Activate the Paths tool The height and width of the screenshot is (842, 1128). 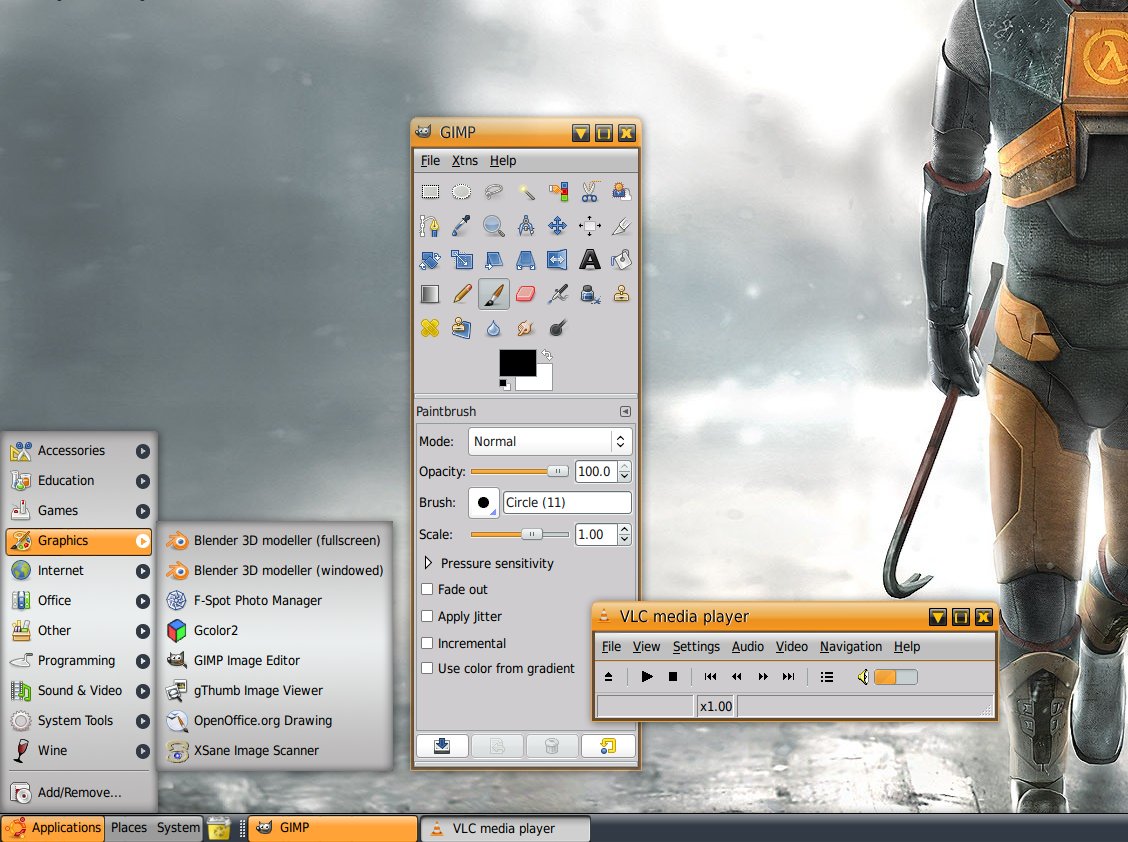[430, 226]
